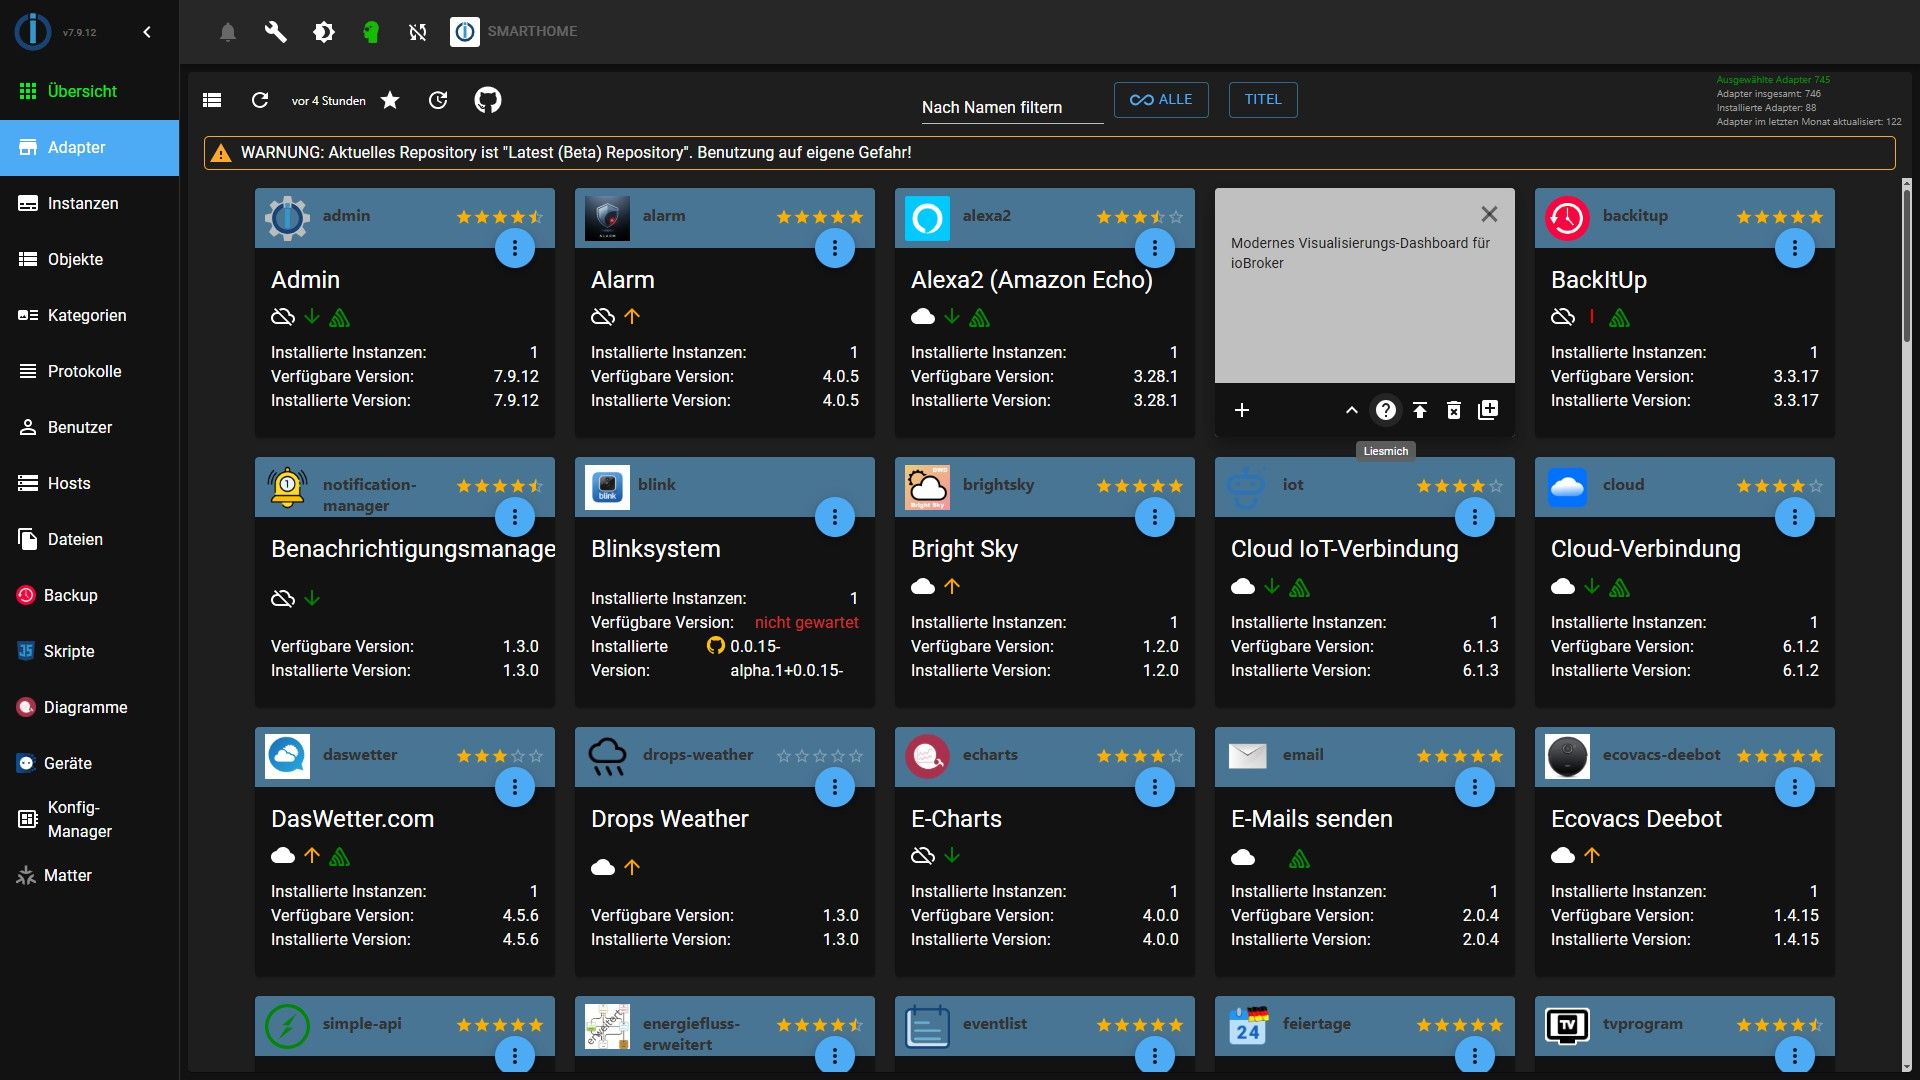
Task: Click the ALLE filter button
Action: [x=1161, y=99]
